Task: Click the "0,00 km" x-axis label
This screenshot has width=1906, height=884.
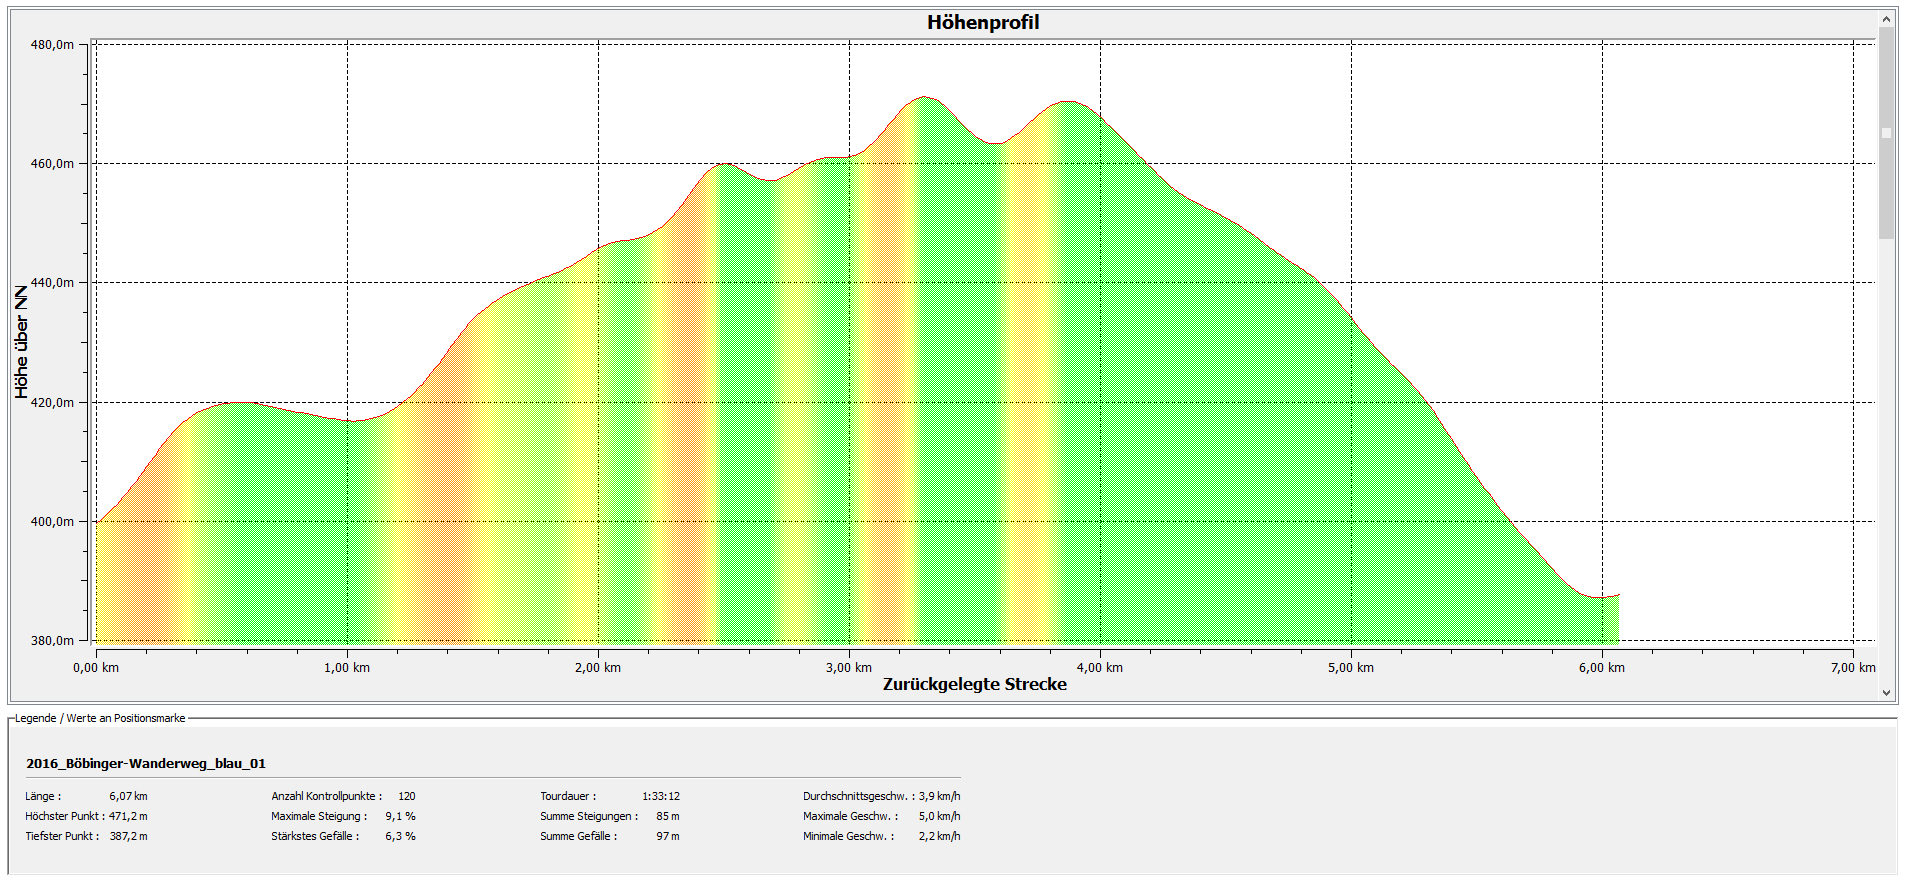Action: [96, 668]
